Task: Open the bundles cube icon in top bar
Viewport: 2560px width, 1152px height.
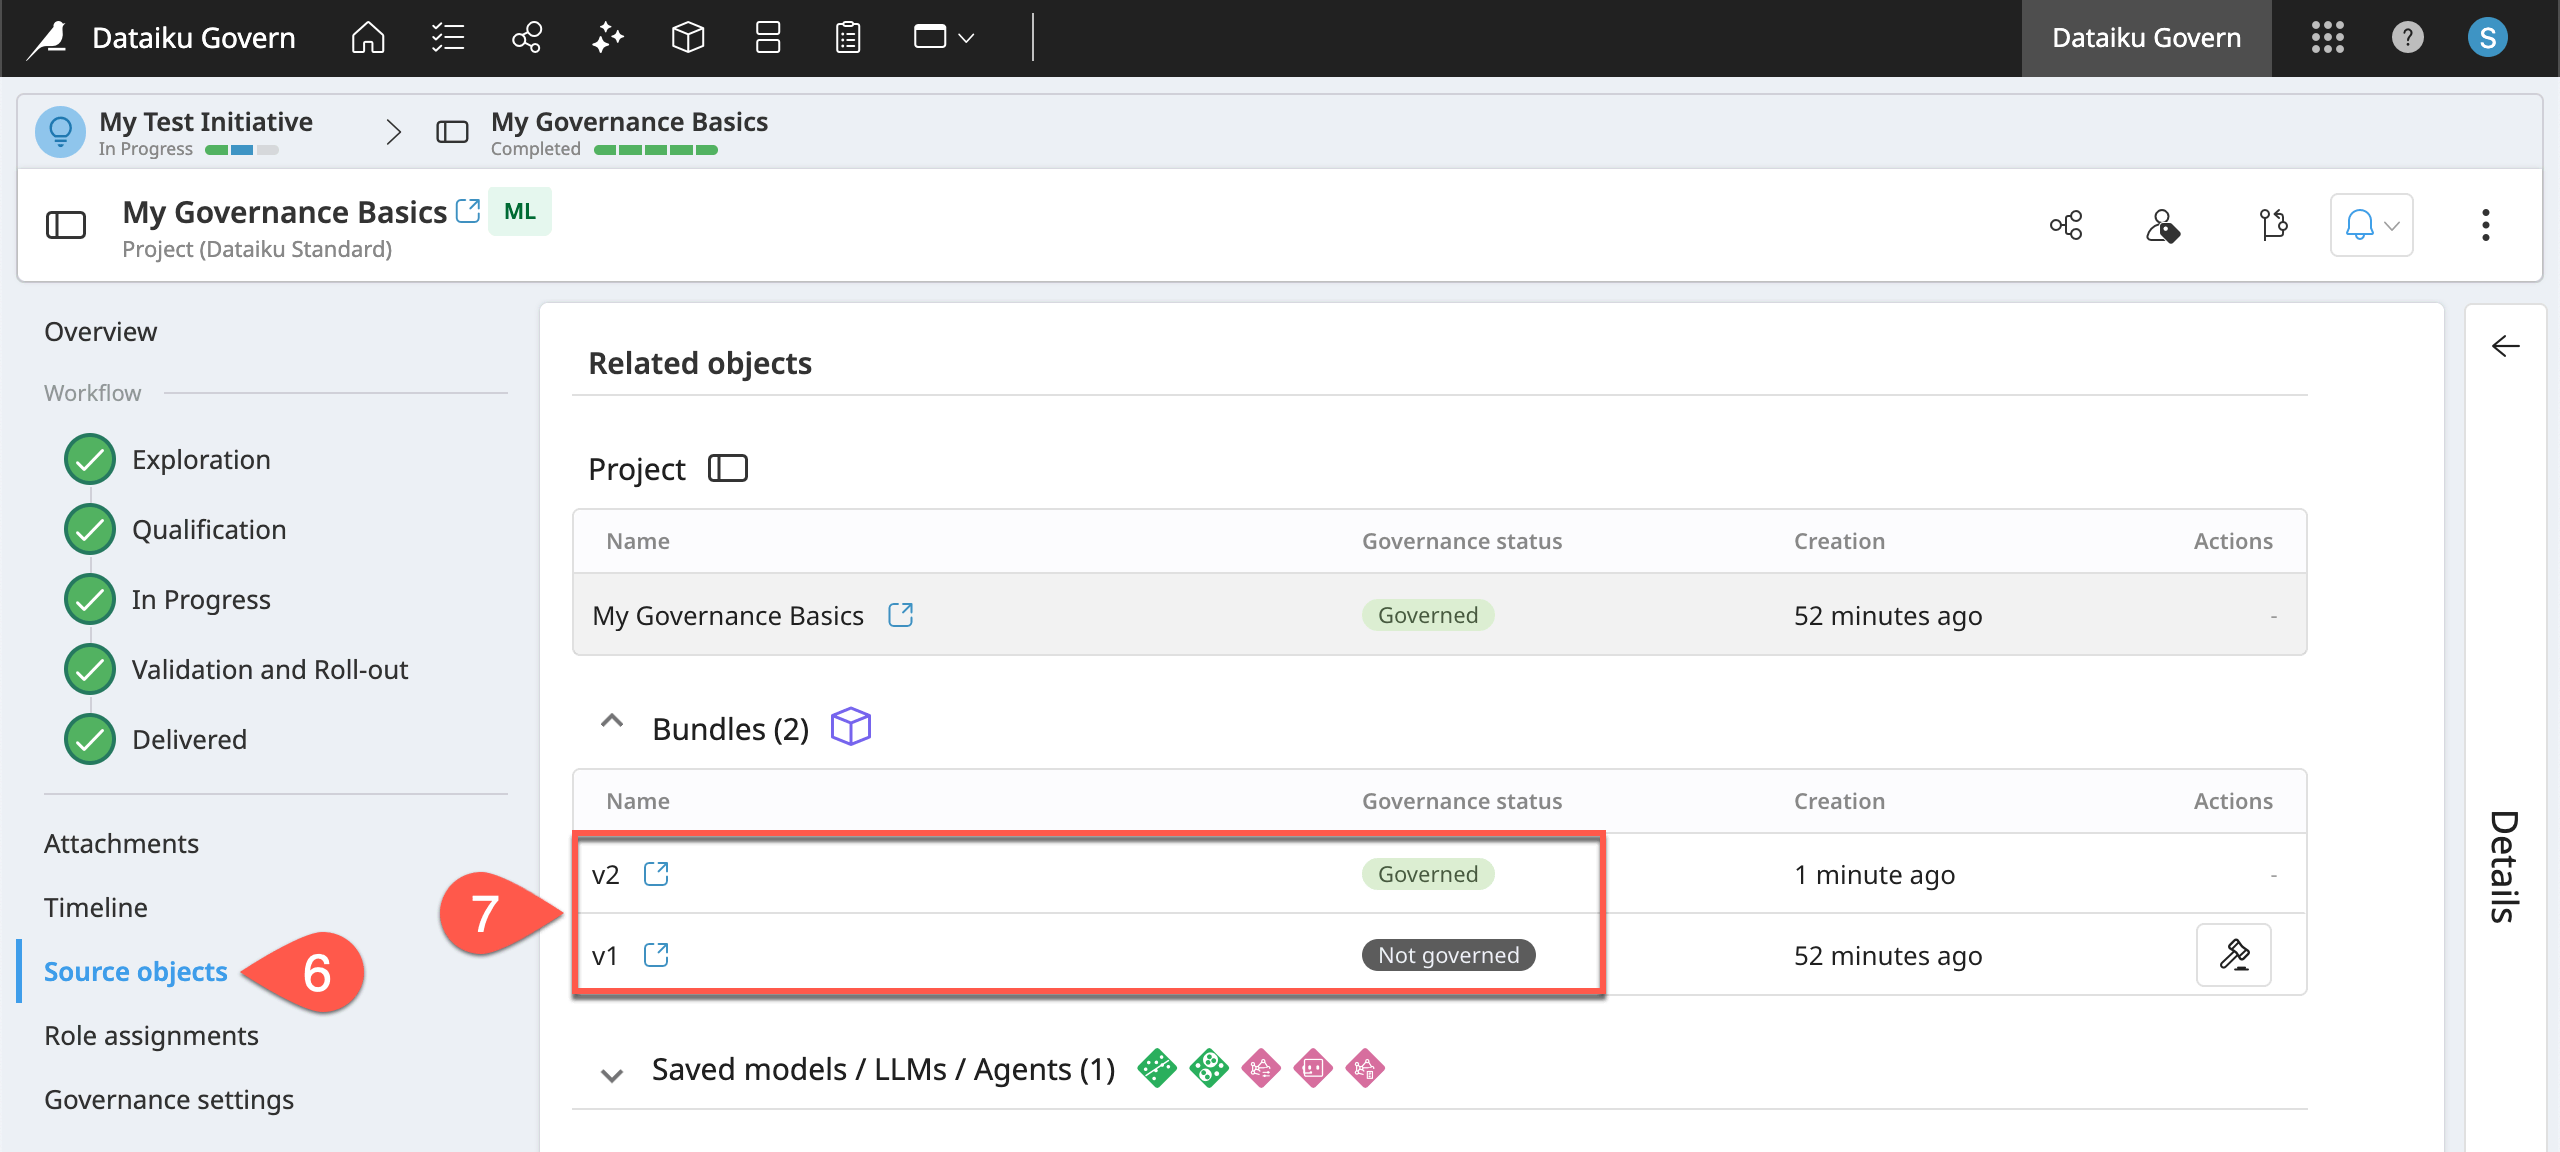Action: (687, 38)
